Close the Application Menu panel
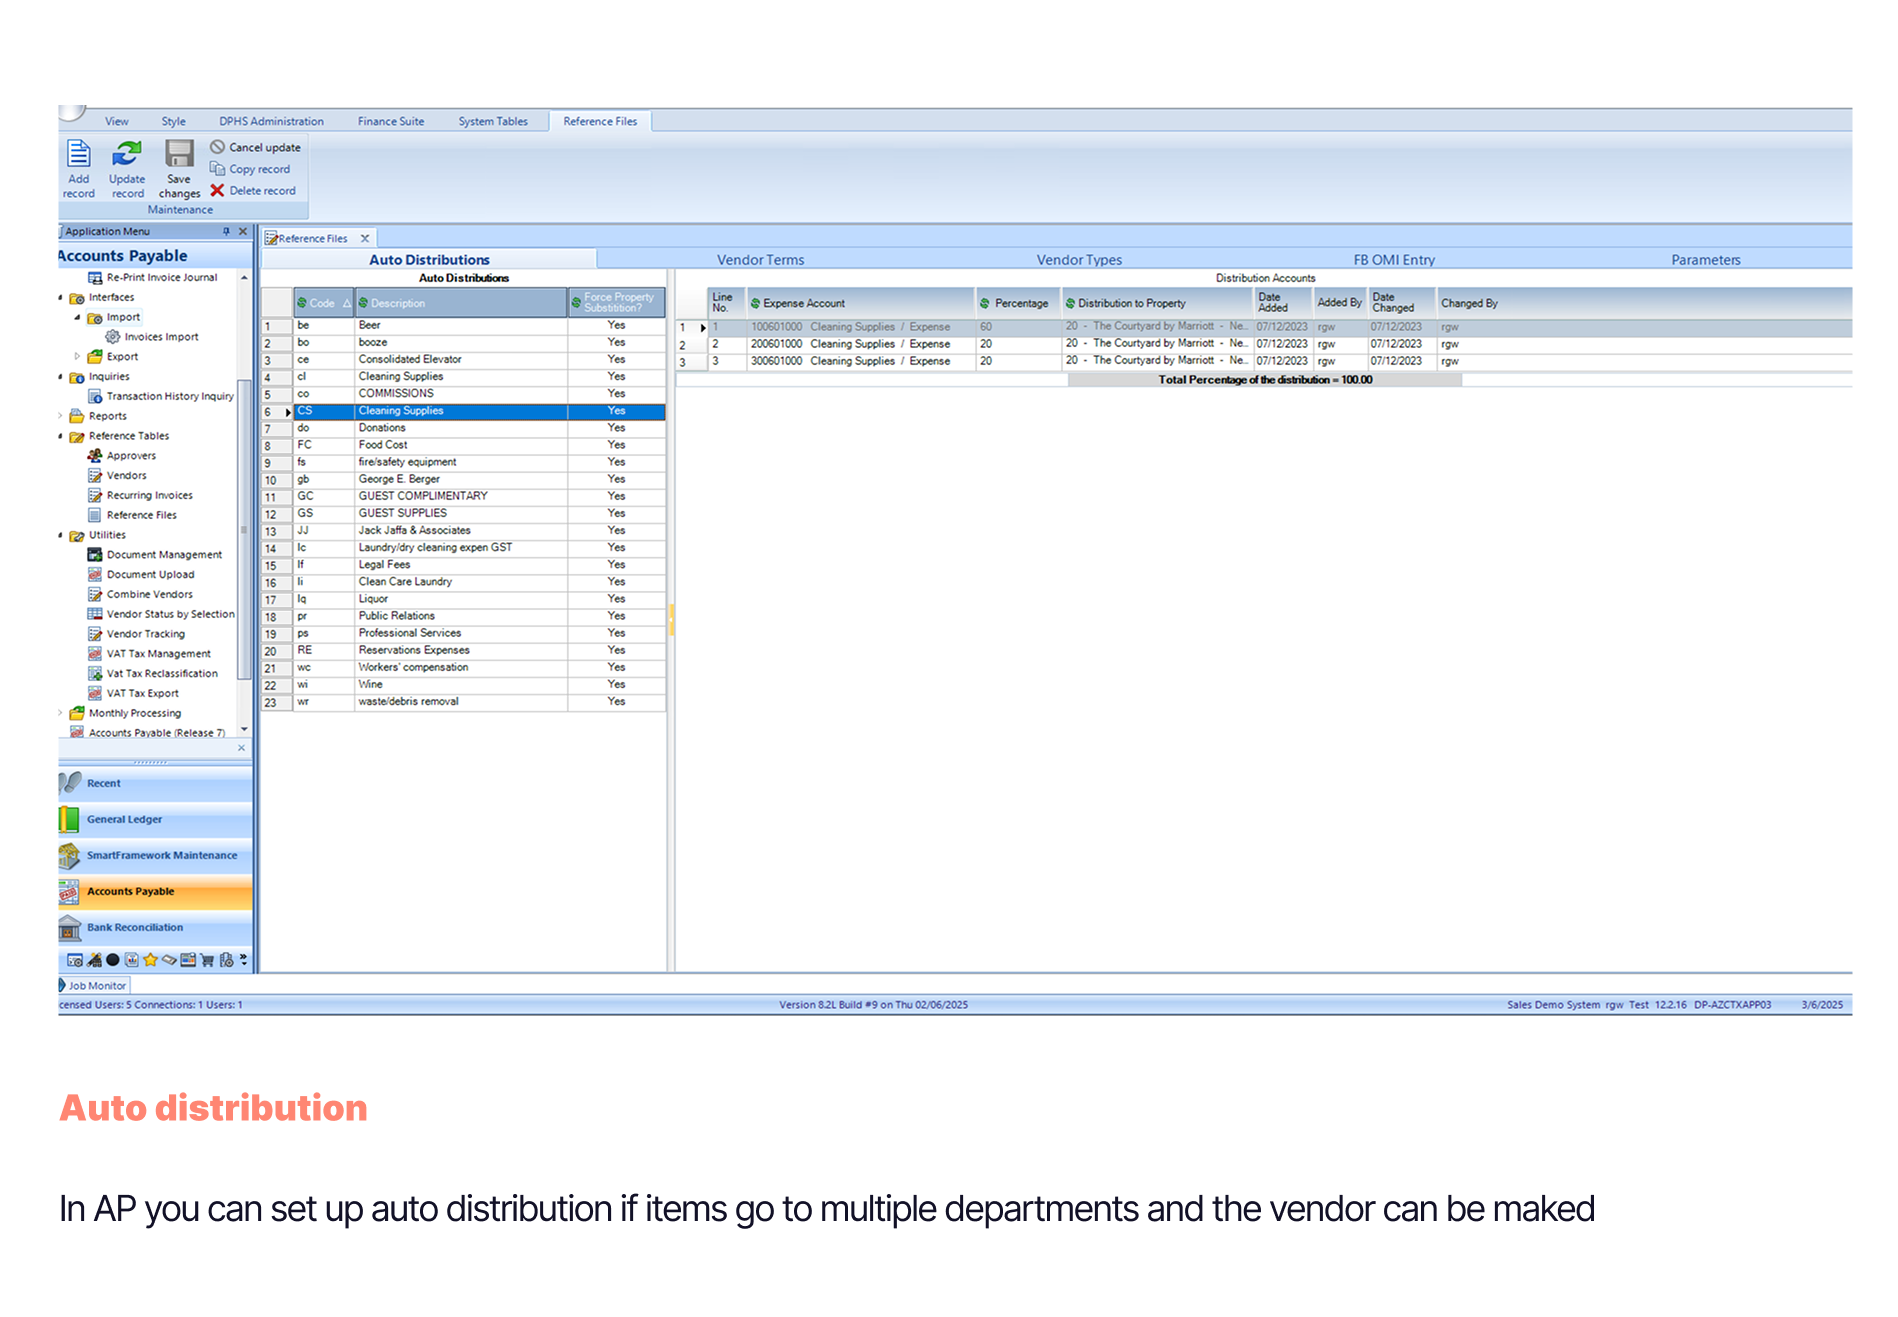 243,231
